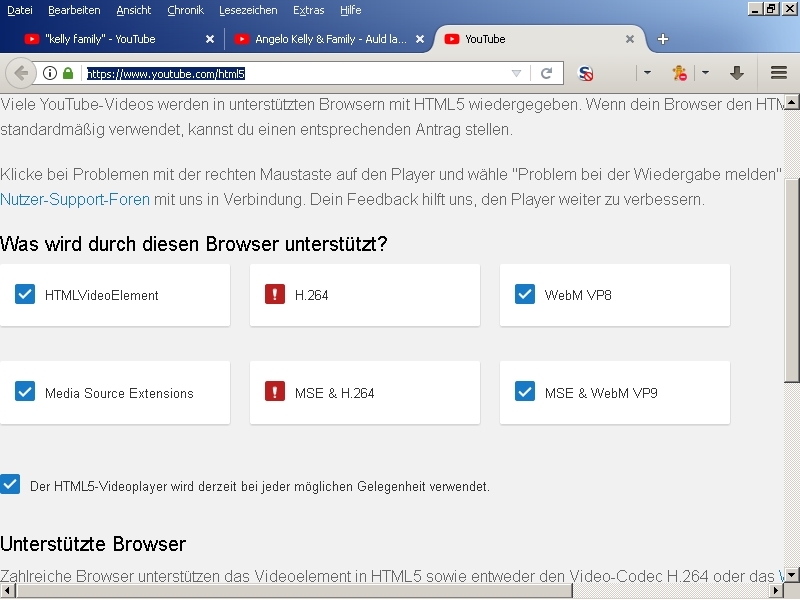The width and height of the screenshot is (800, 600).
Task: Click the site information icon in address bar
Action: [50, 73]
